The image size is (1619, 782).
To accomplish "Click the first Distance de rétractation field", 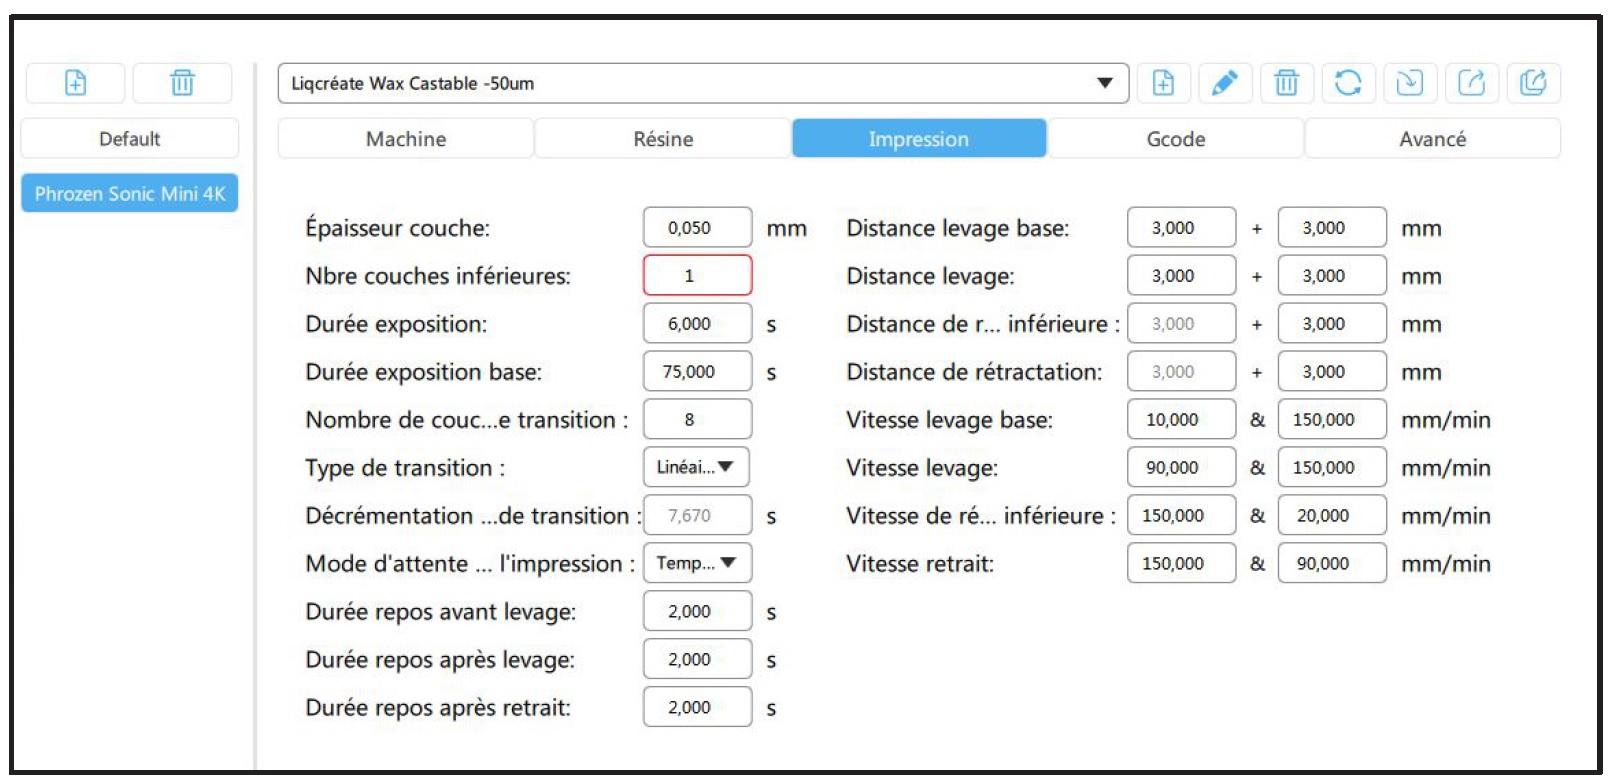I will (x=1181, y=371).
